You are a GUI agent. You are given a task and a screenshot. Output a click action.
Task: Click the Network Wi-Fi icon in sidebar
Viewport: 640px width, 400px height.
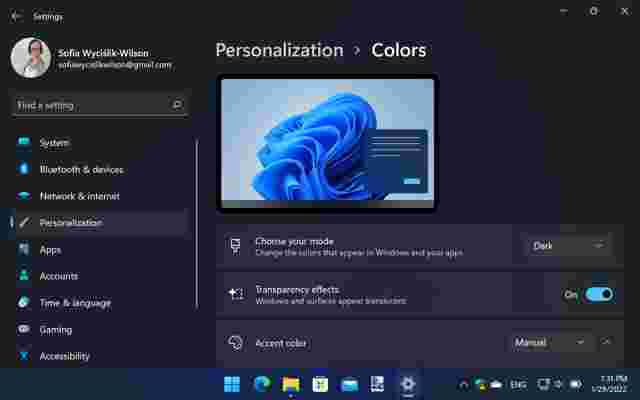tap(24, 196)
